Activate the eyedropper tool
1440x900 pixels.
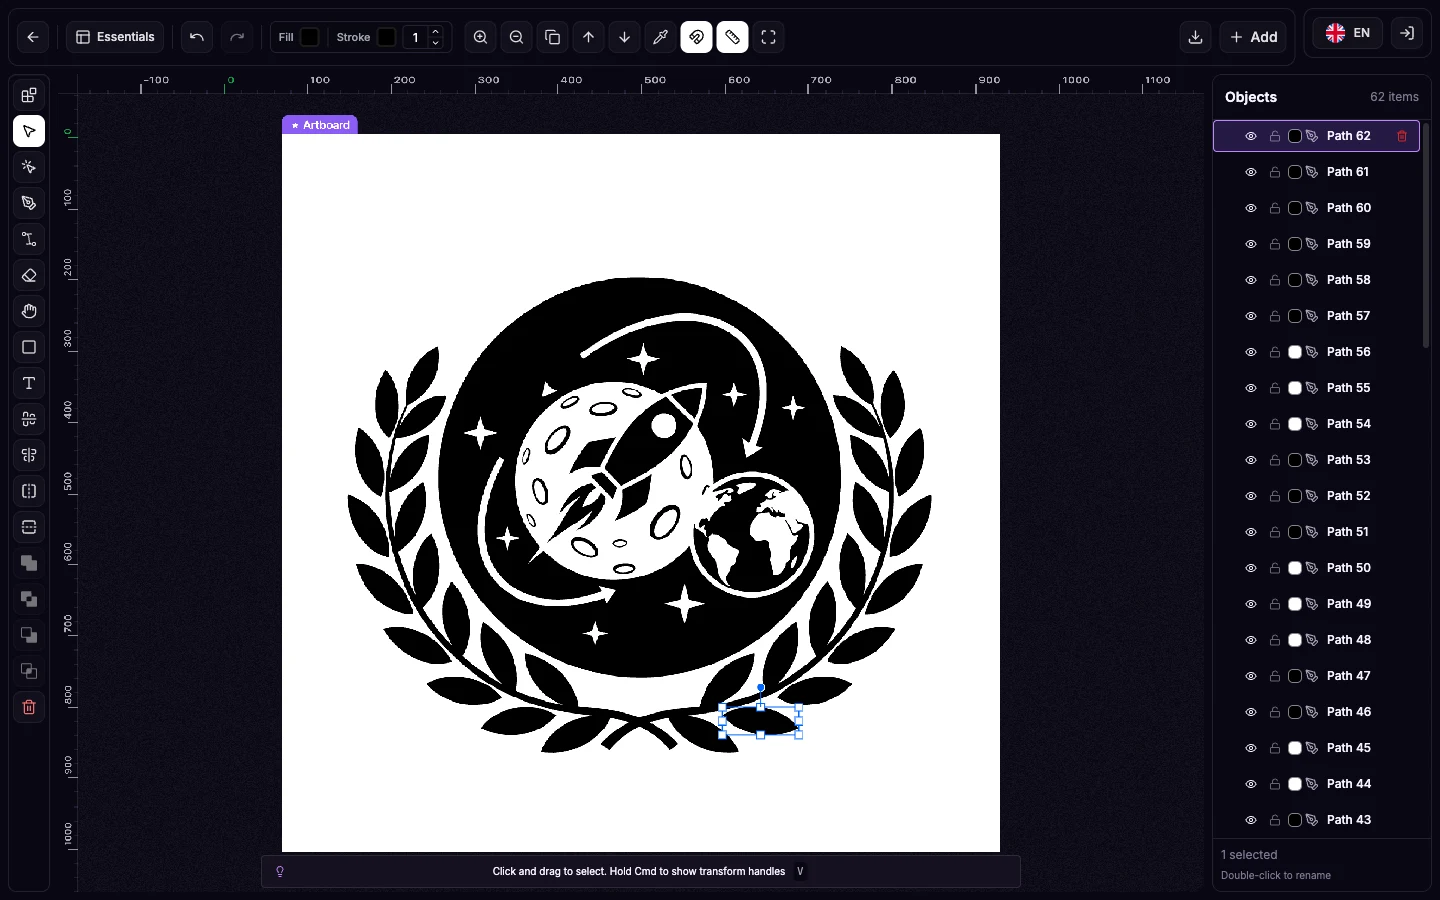pyautogui.click(x=661, y=37)
